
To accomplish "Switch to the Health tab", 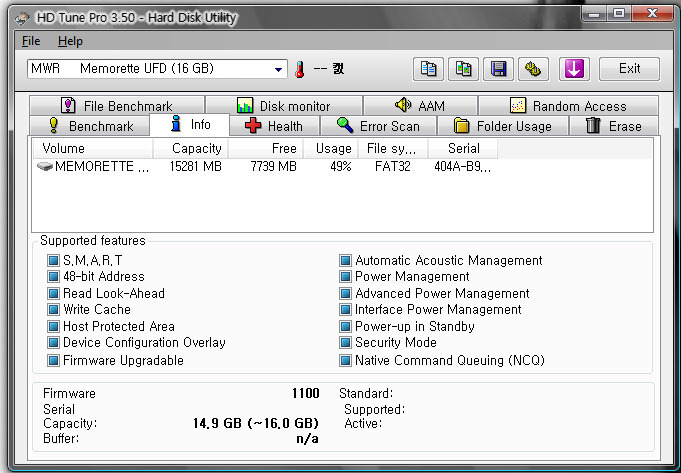I will [x=274, y=126].
